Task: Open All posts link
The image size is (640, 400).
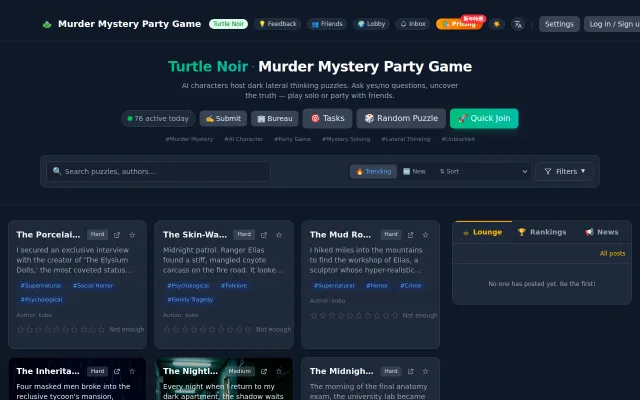Action: pos(612,253)
